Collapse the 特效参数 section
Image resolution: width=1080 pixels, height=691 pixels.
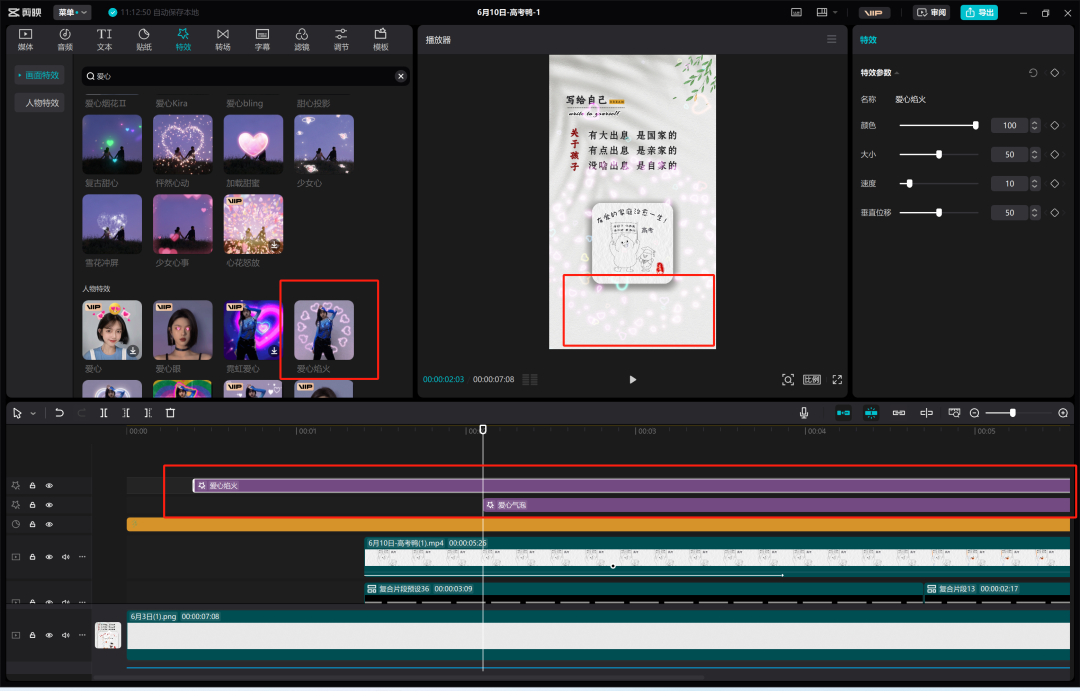point(897,73)
